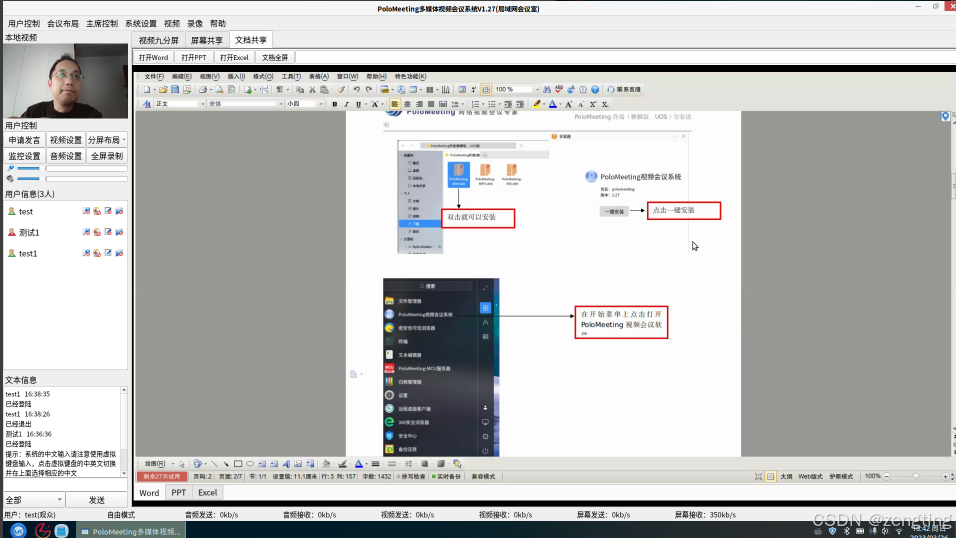Click the camera icon in 测试1's row
This screenshot has width=956, height=538.
97,232
